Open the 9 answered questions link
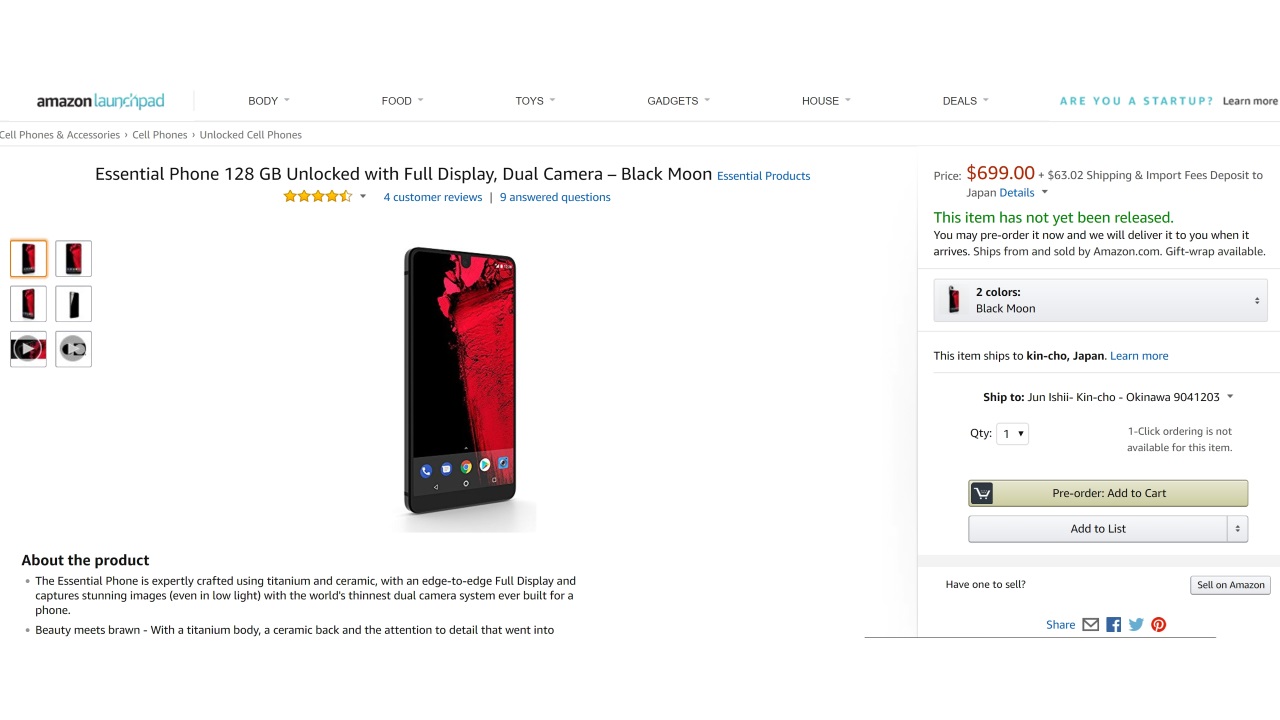This screenshot has height=720, width=1280. (555, 197)
